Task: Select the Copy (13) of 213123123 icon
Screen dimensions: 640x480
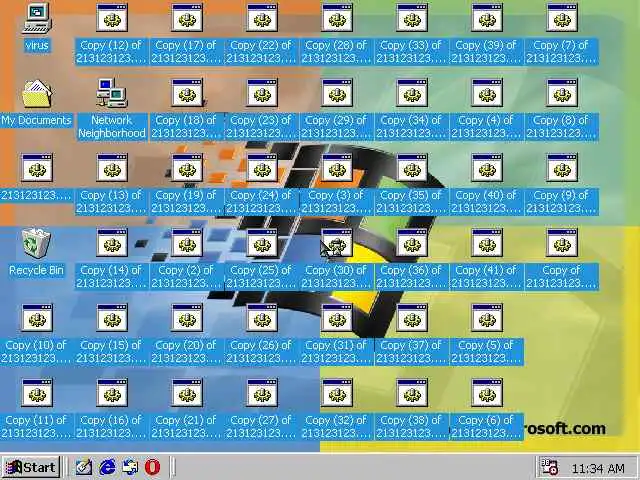Action: tap(112, 168)
